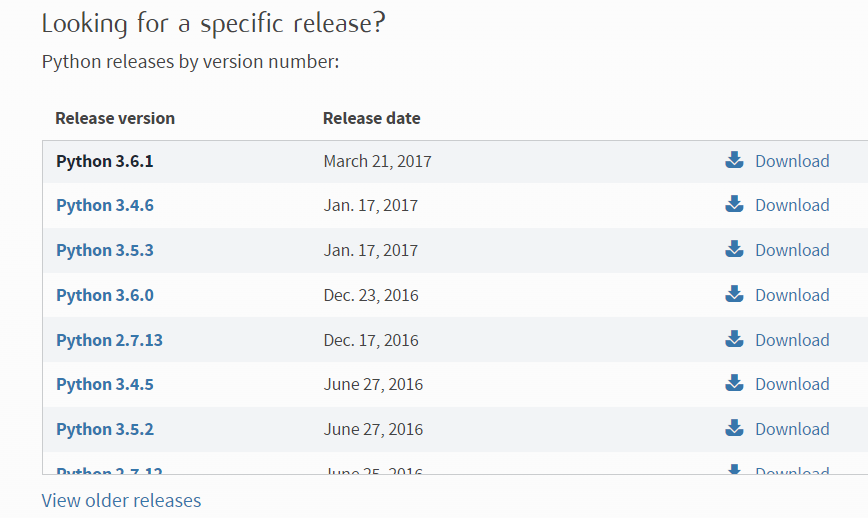Open the Python 3.6.1 release page
Screen dimensions: 868x518
104,161
